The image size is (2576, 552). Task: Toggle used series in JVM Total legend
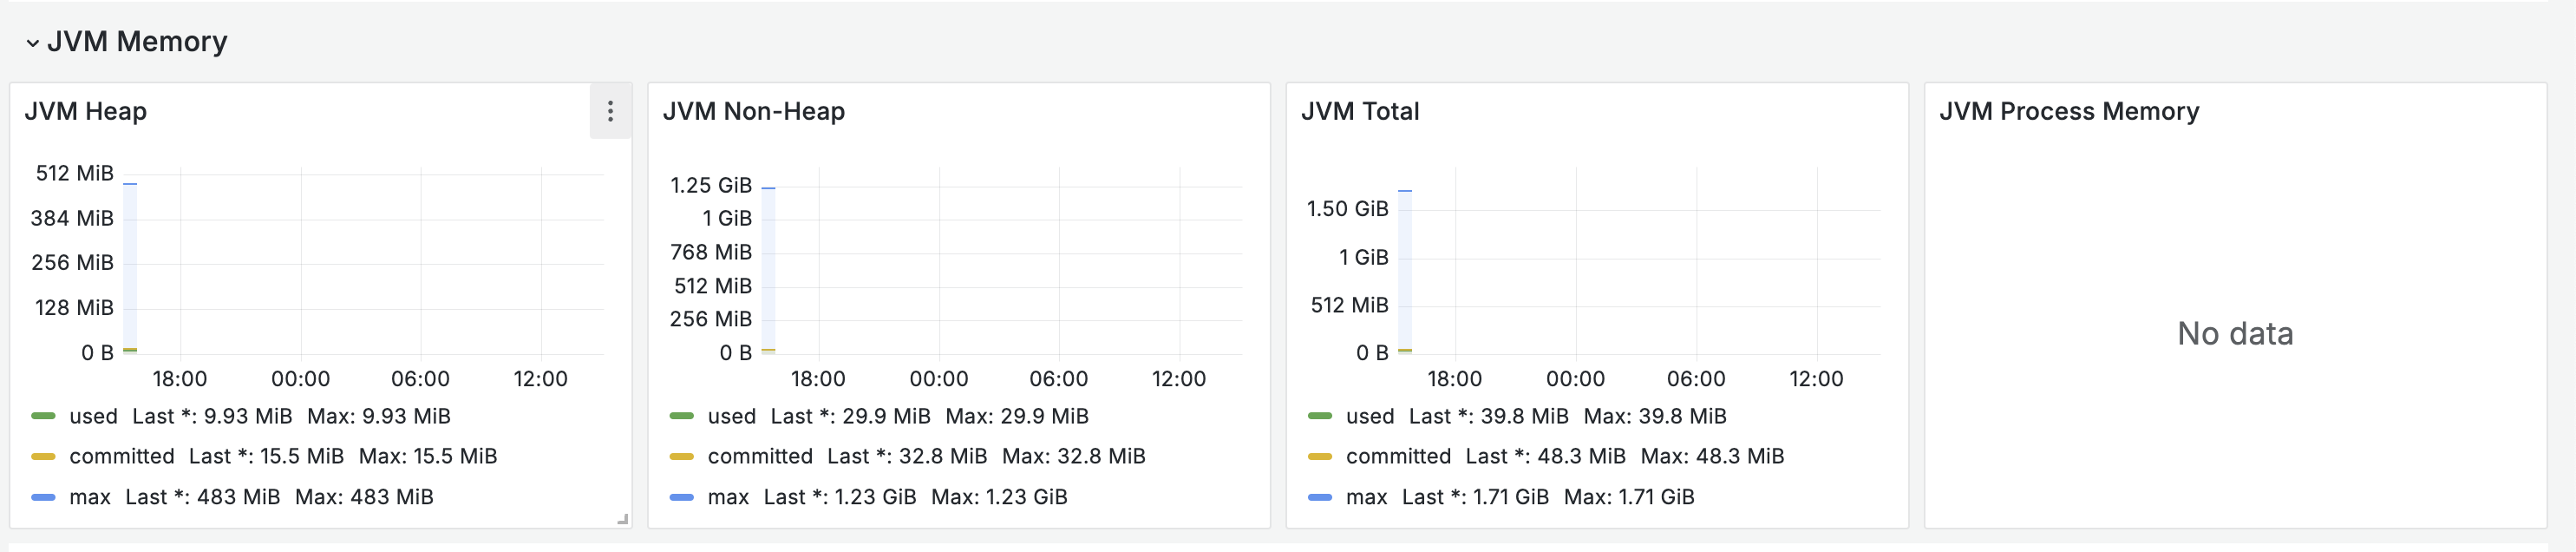coord(1370,416)
